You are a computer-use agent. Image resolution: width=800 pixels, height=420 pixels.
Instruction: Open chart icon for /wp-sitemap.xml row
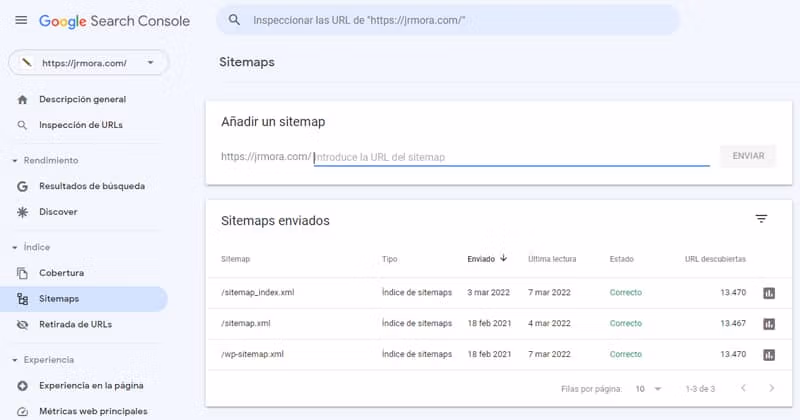(x=769, y=355)
